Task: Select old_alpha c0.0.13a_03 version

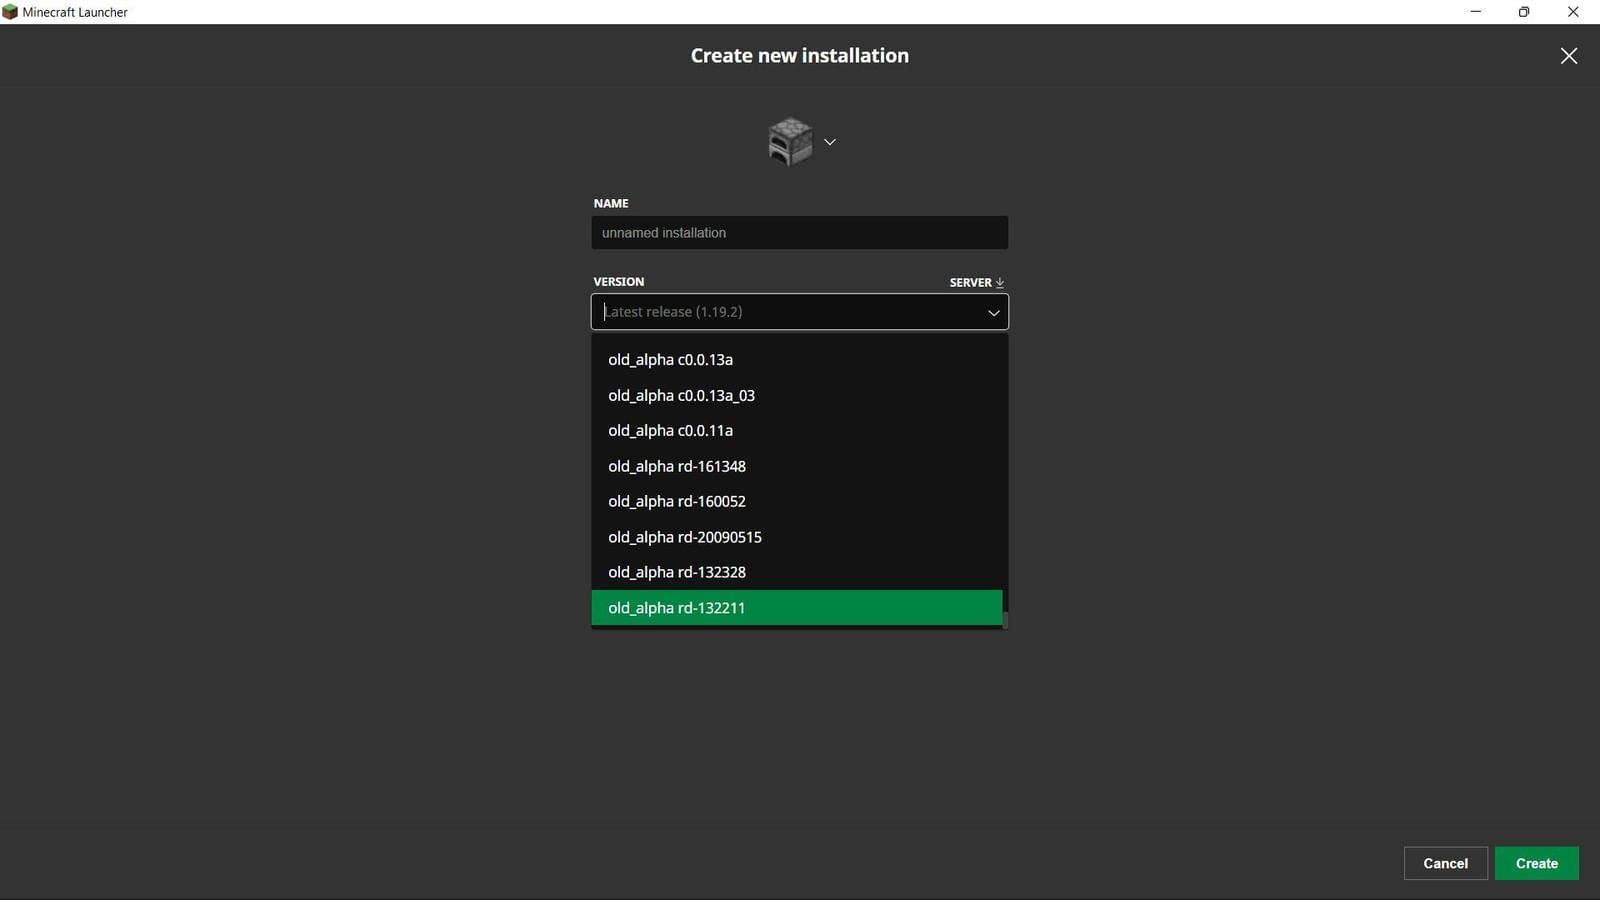Action: pos(681,395)
